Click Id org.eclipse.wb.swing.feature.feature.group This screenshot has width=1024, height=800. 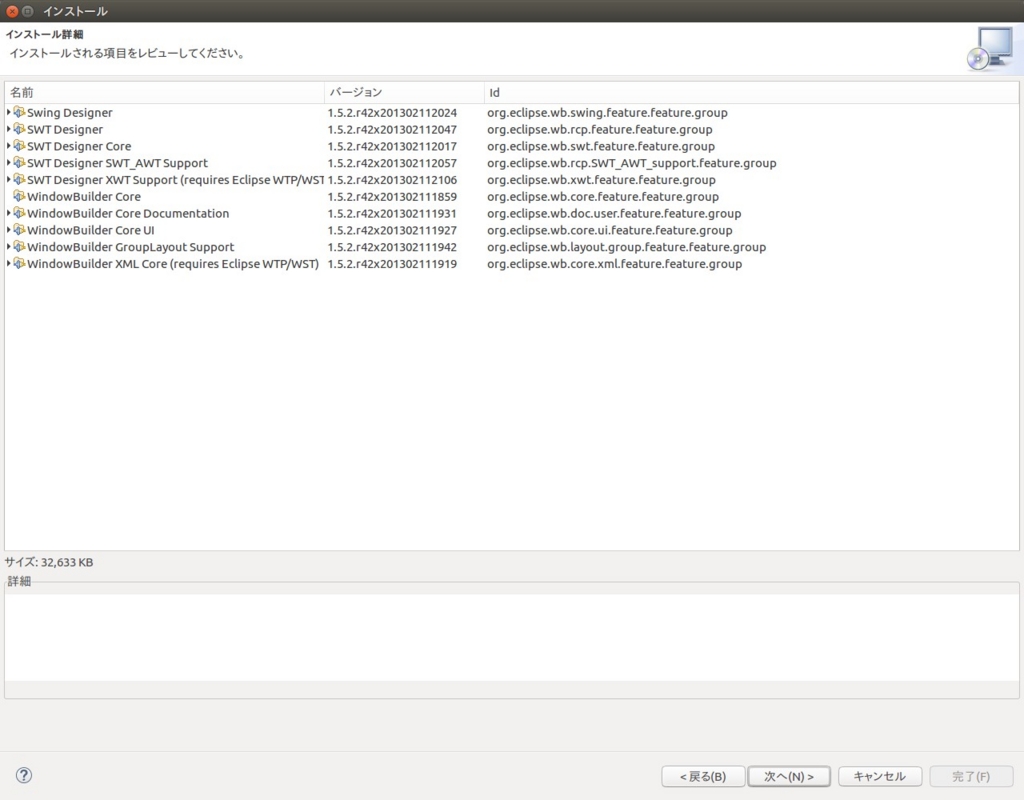click(607, 112)
